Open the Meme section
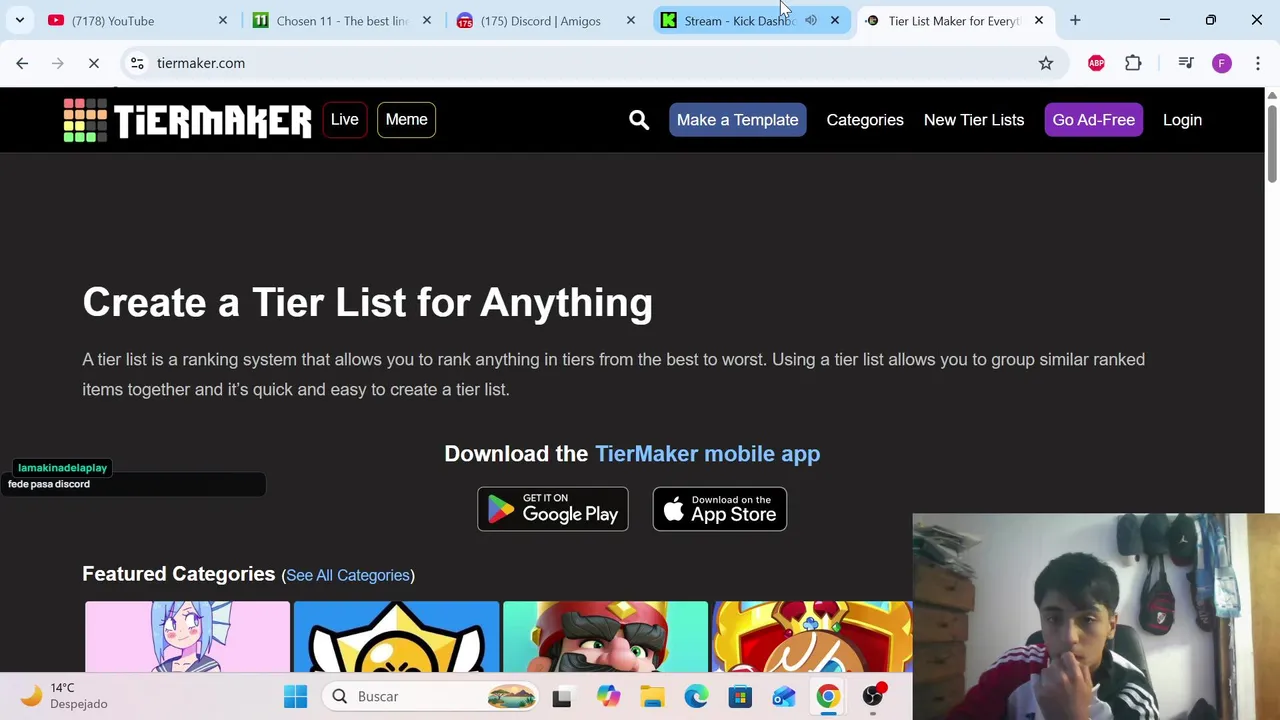This screenshot has height=720, width=1280. (x=406, y=120)
